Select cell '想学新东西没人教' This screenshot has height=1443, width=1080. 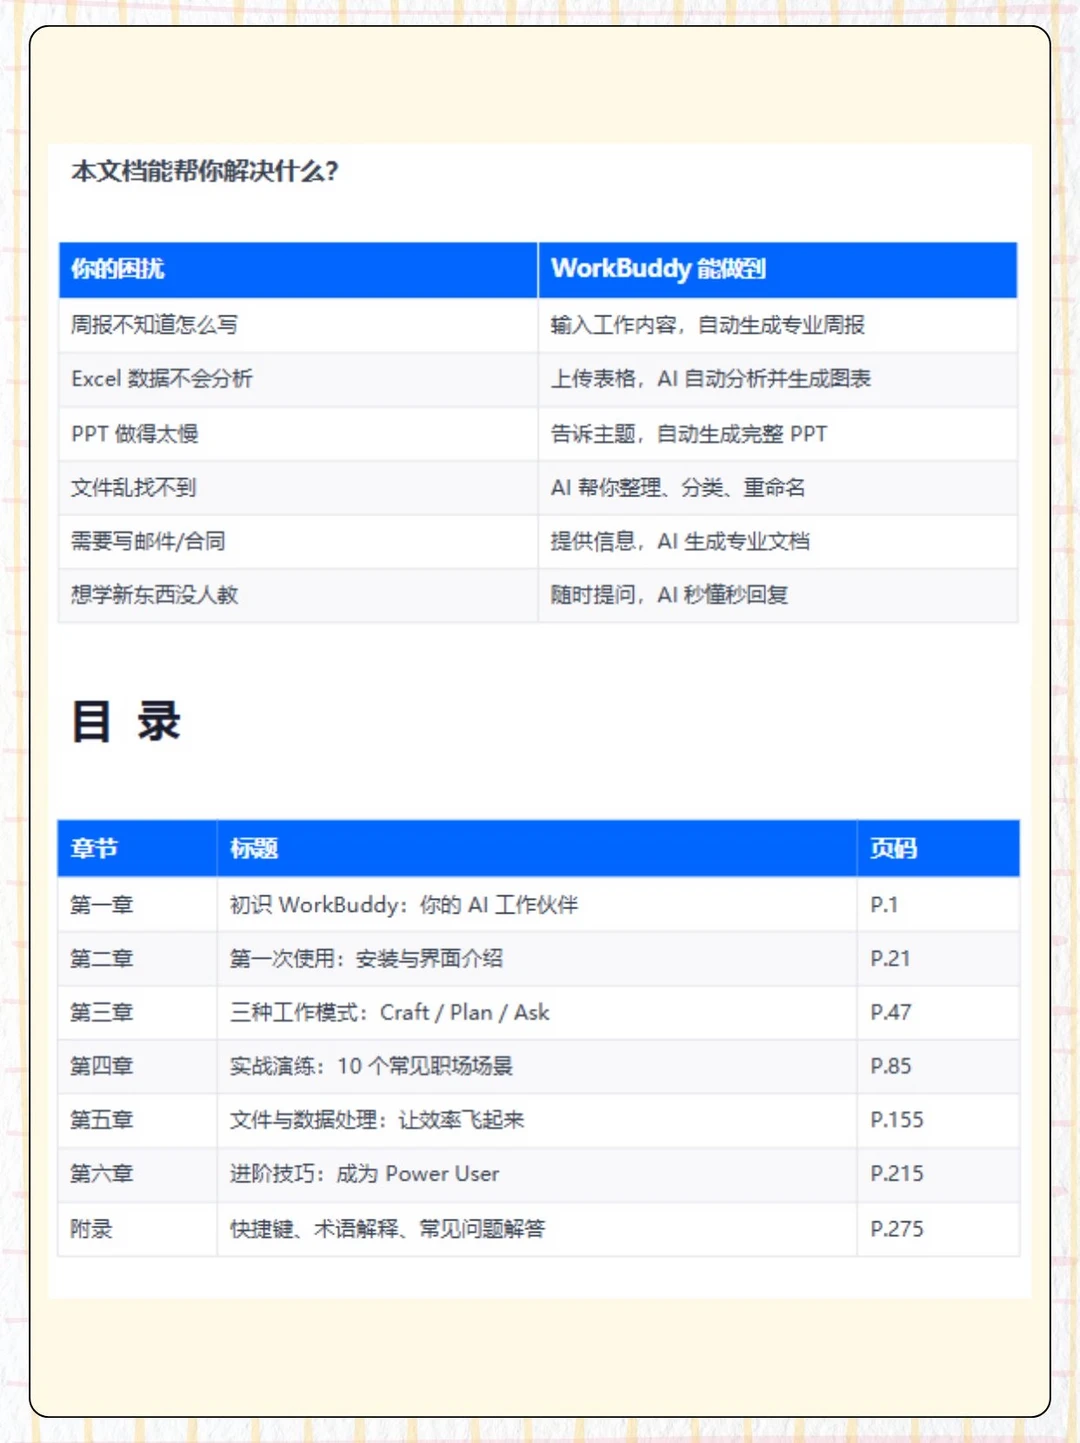pos(298,595)
